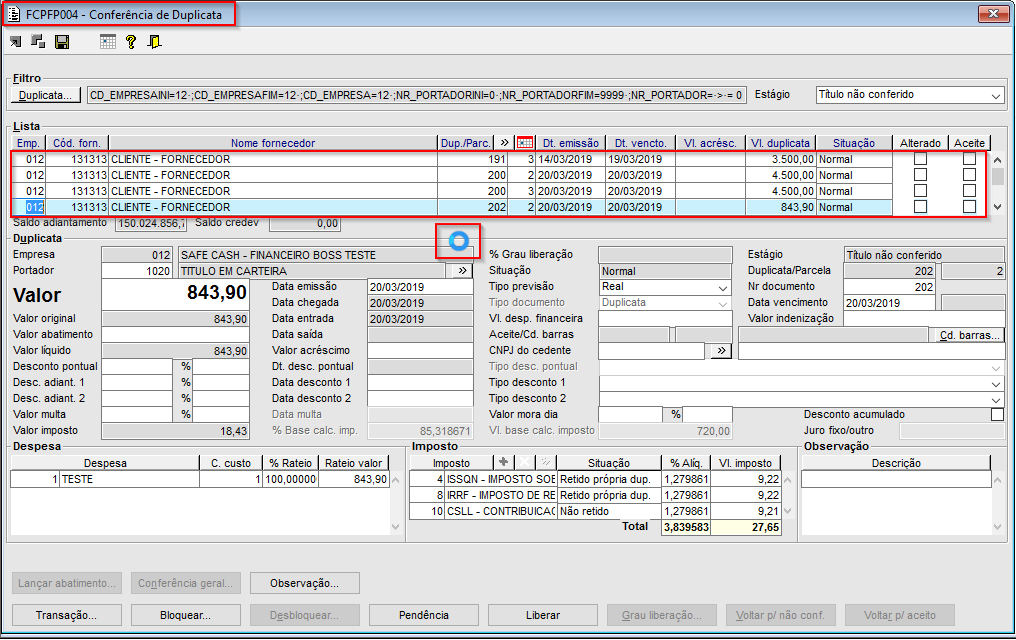
Task: Click the Duplicata... filter button
Action: tap(45, 95)
